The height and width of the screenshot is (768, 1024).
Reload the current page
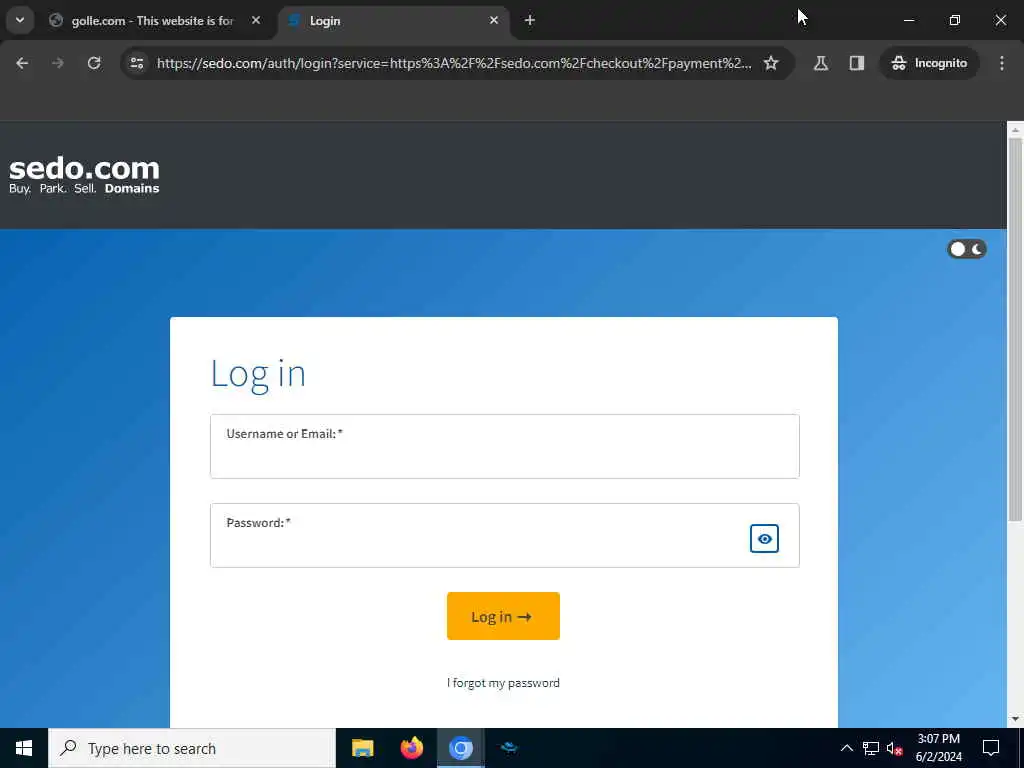tap(94, 63)
